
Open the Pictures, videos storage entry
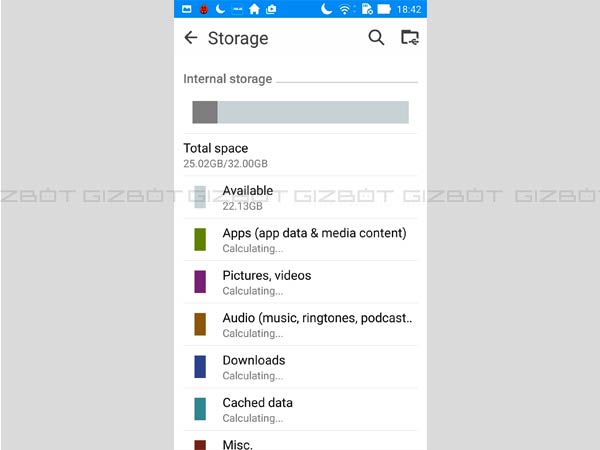tap(266, 282)
